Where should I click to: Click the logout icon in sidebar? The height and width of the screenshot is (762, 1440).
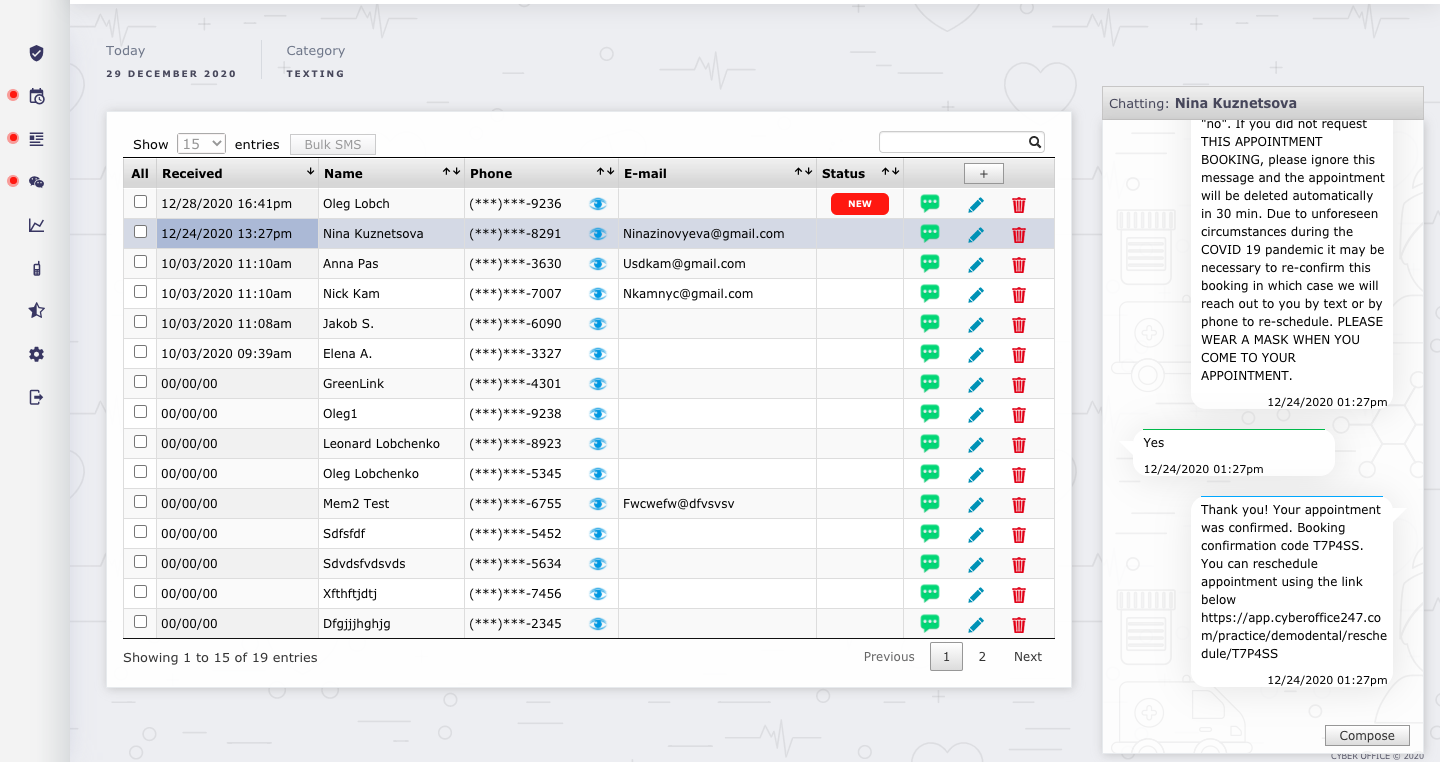point(36,397)
